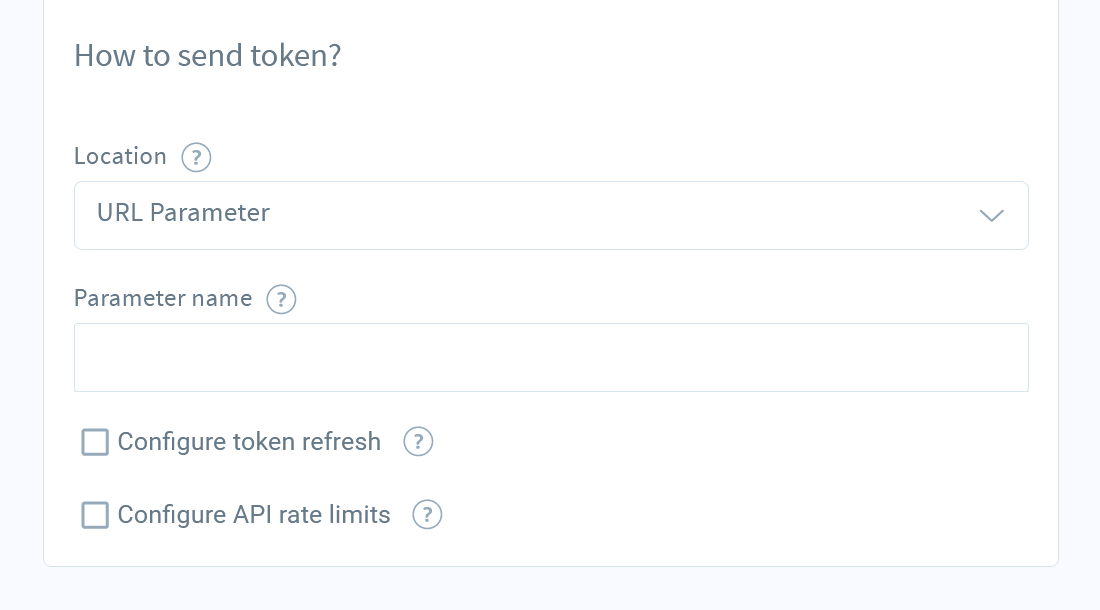Open the help tooltip next to Location
The width and height of the screenshot is (1100, 610).
tap(196, 157)
